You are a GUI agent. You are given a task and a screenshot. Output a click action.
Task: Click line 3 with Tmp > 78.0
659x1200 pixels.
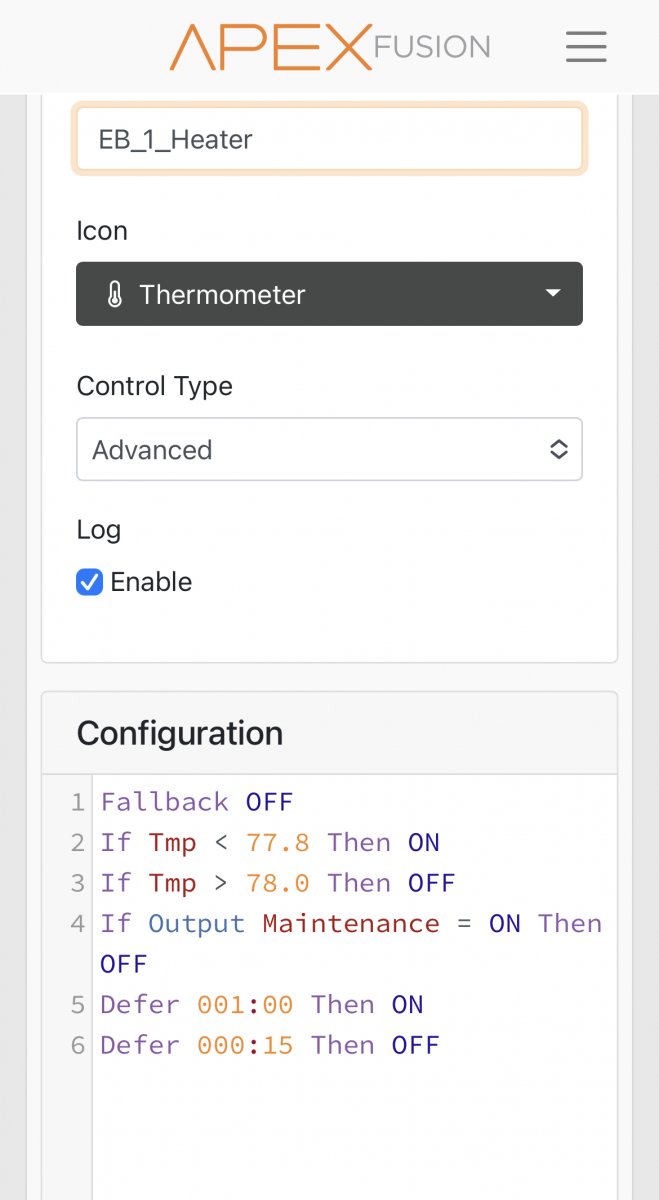click(278, 883)
